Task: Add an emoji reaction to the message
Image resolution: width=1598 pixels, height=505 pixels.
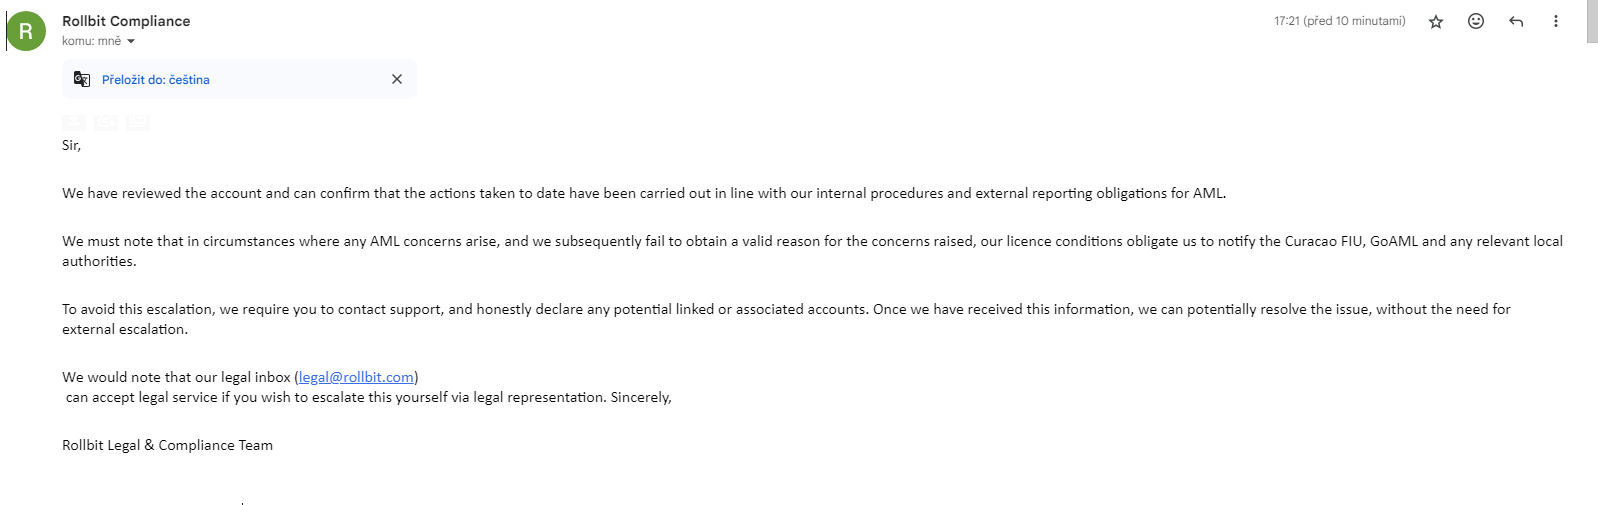Action: [1476, 21]
